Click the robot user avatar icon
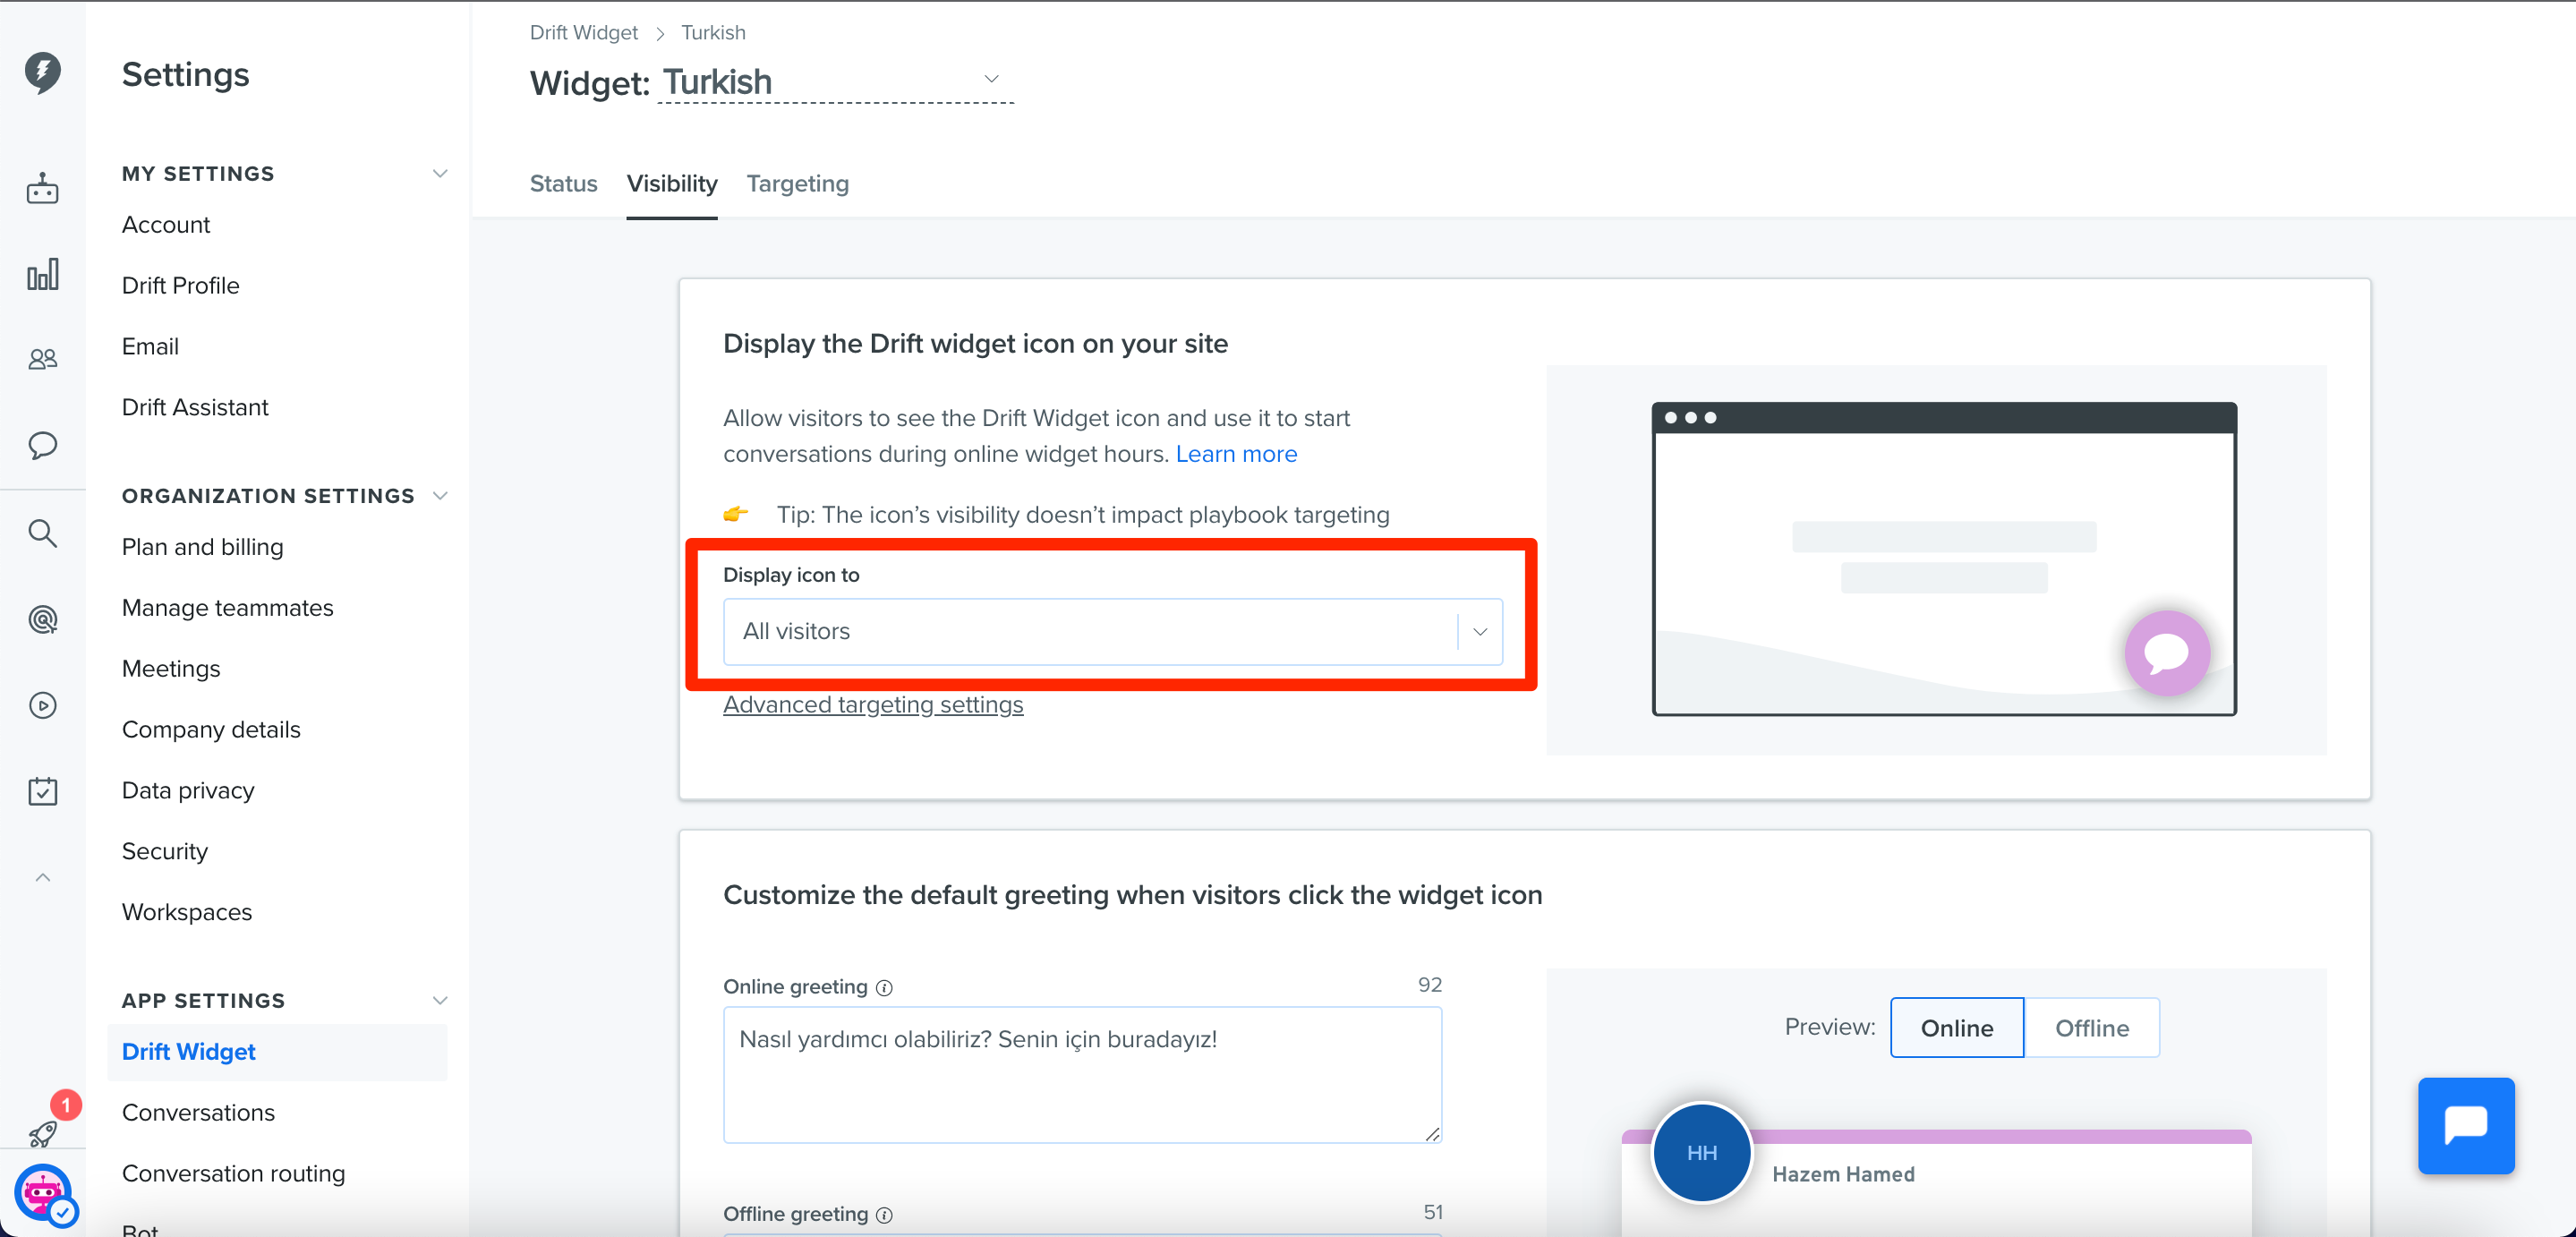 pyautogui.click(x=42, y=1193)
